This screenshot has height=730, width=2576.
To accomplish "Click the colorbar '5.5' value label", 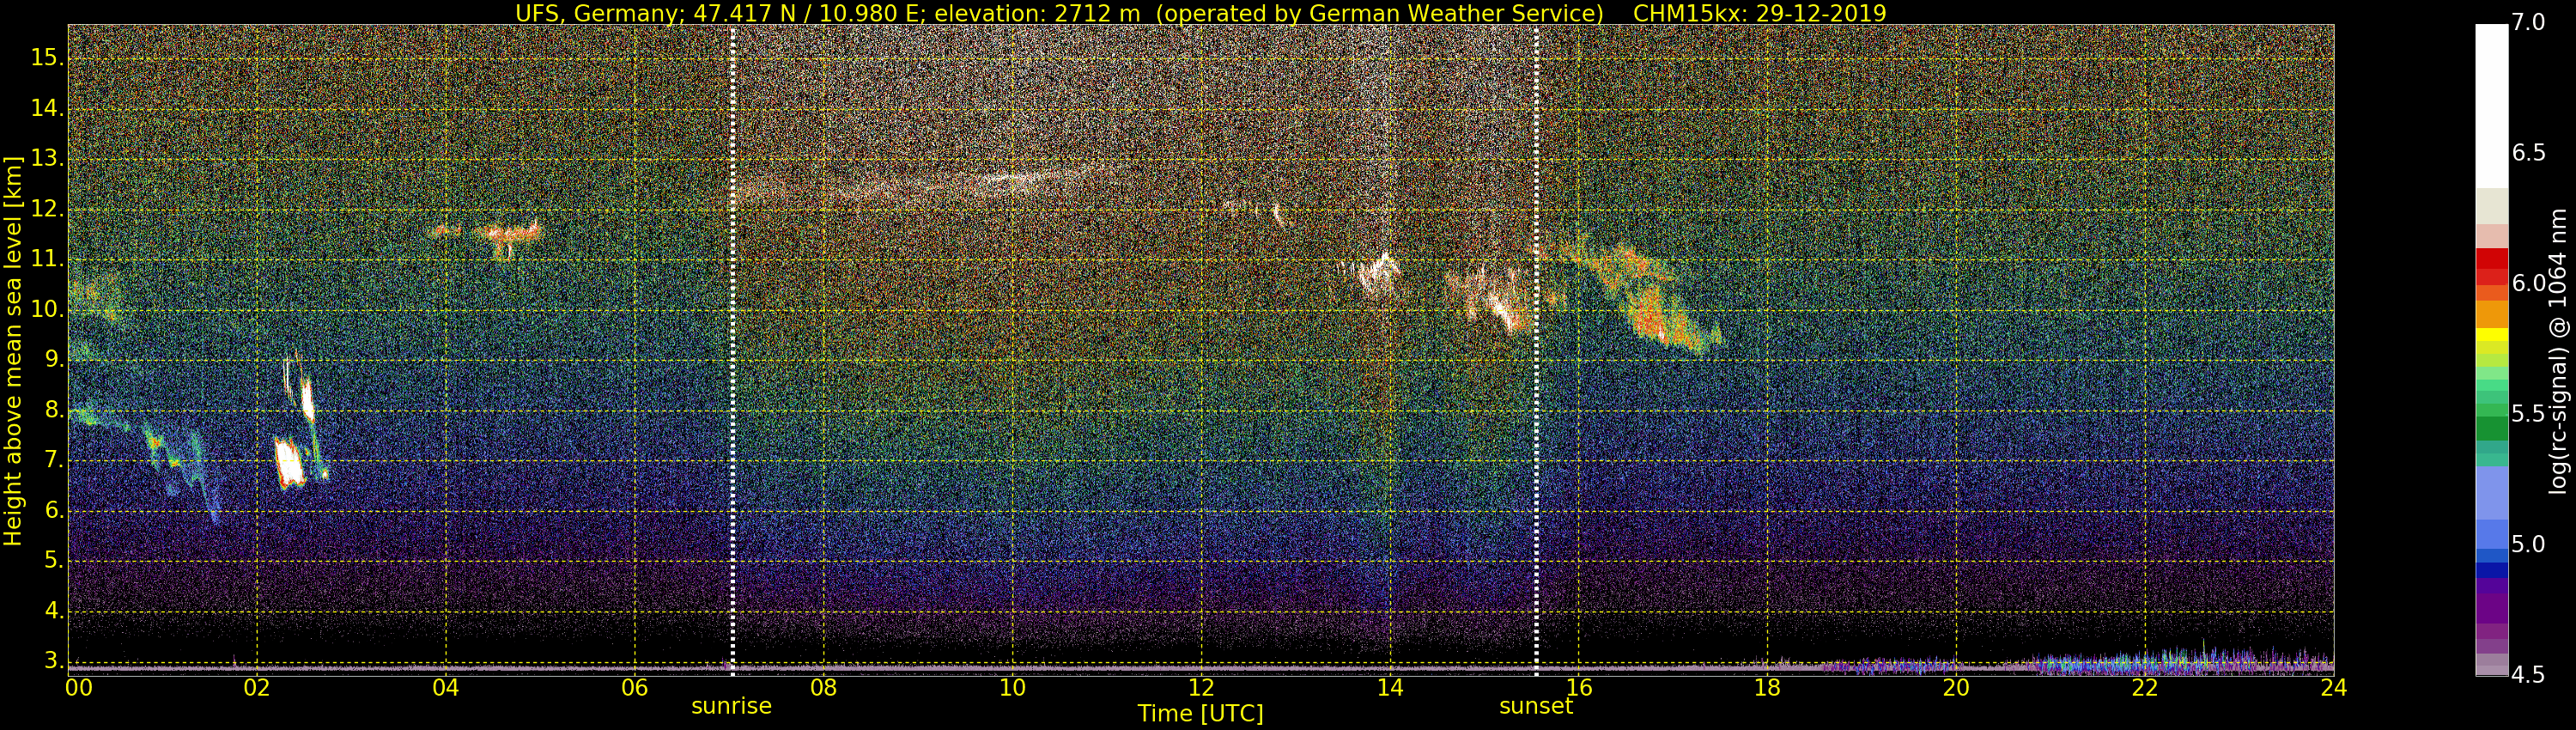I will pos(2529,414).
